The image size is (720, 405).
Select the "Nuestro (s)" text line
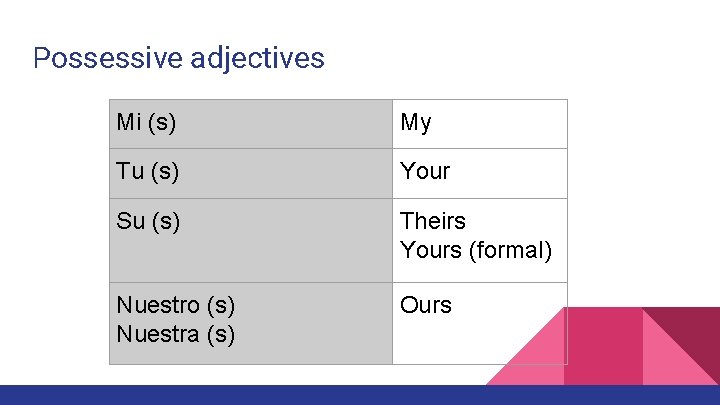[175, 305]
